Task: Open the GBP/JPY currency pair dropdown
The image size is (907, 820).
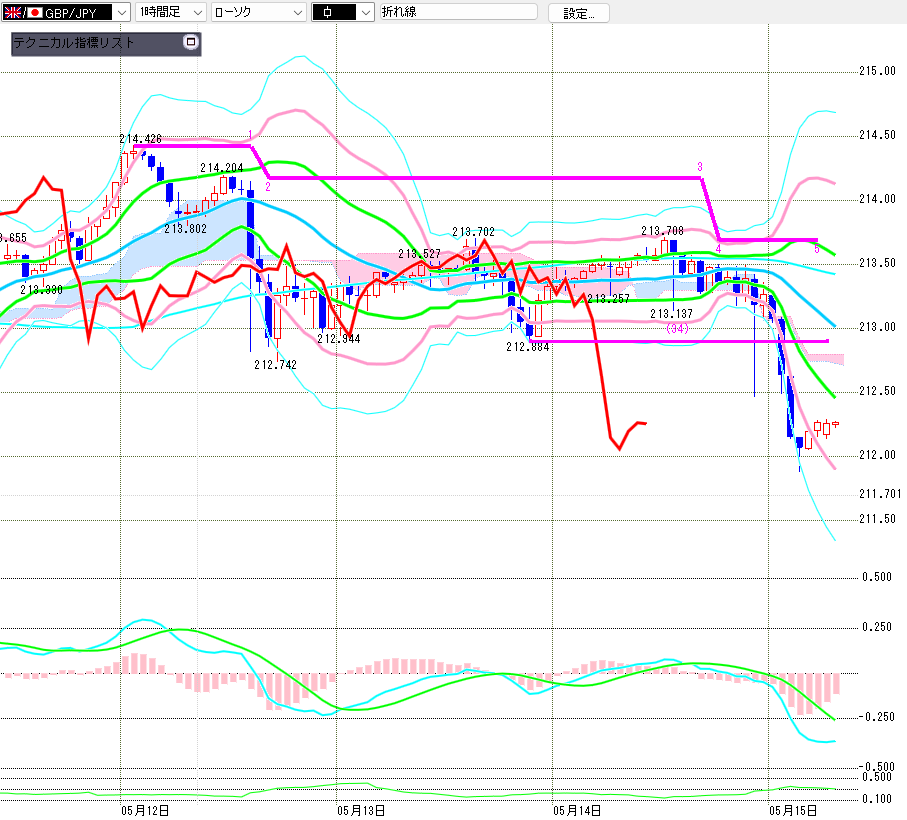Action: pyautogui.click(x=65, y=12)
